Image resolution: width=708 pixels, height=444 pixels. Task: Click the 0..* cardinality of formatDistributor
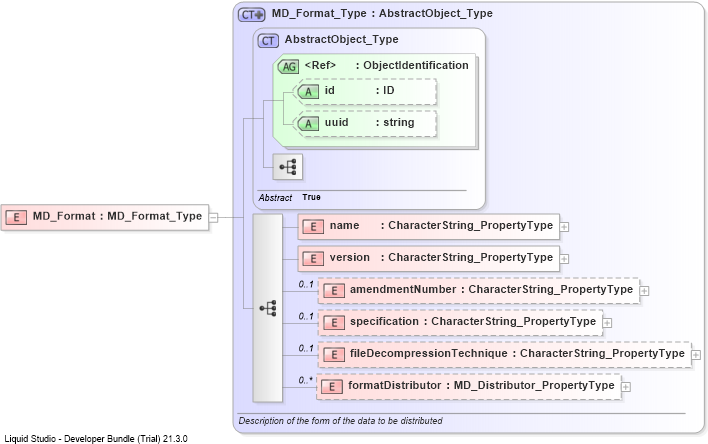tap(306, 380)
